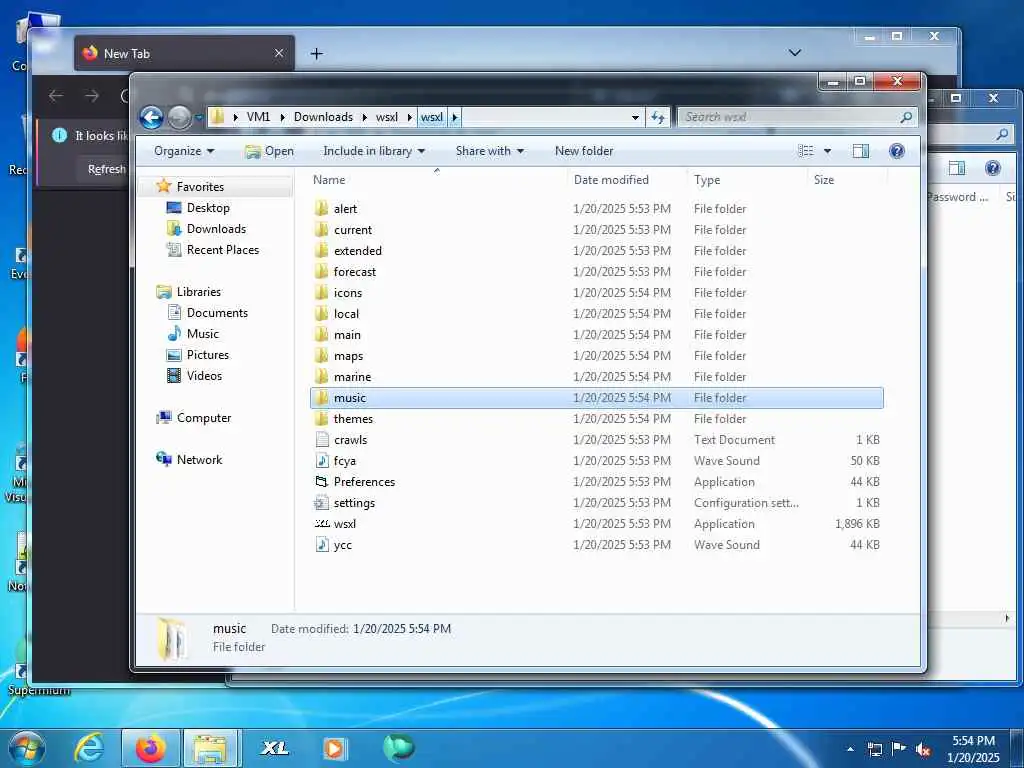
Task: Open Documents library in sidebar
Action: [x=217, y=313]
